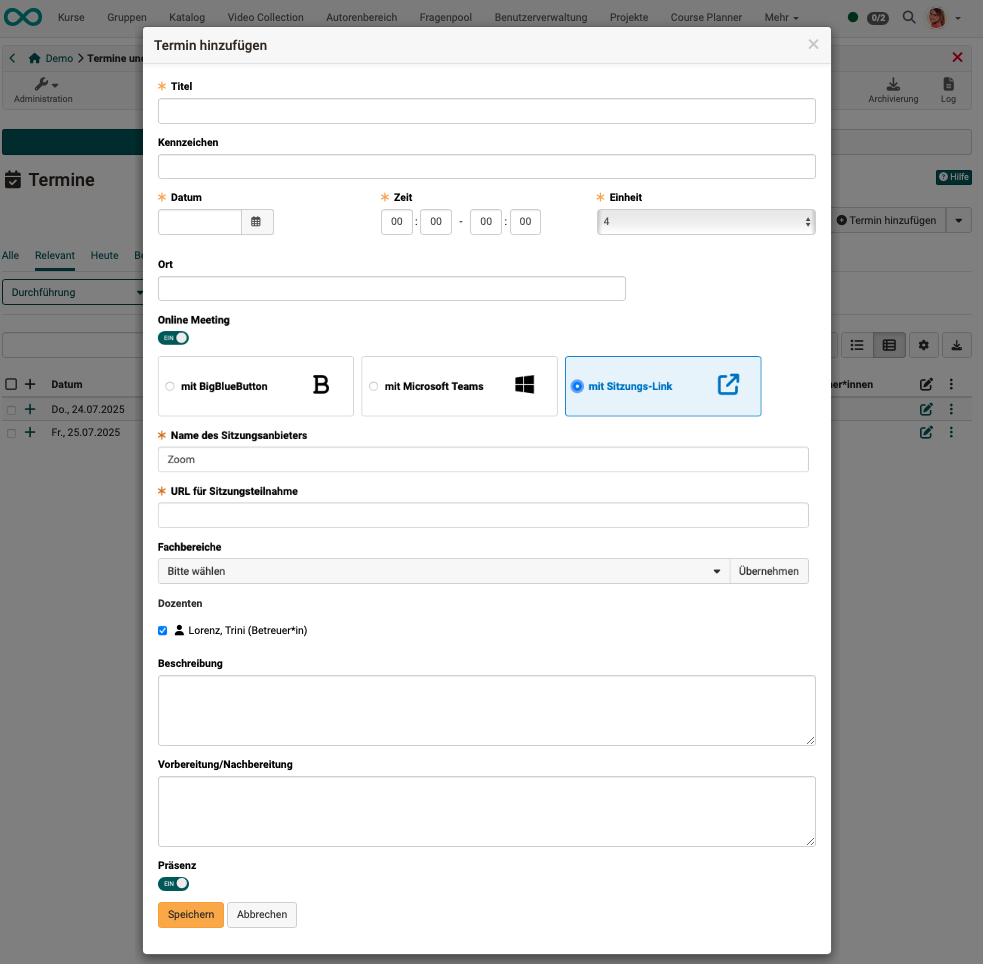Turn off the Präsenz toggle
The width and height of the screenshot is (983, 964).
coord(172,883)
